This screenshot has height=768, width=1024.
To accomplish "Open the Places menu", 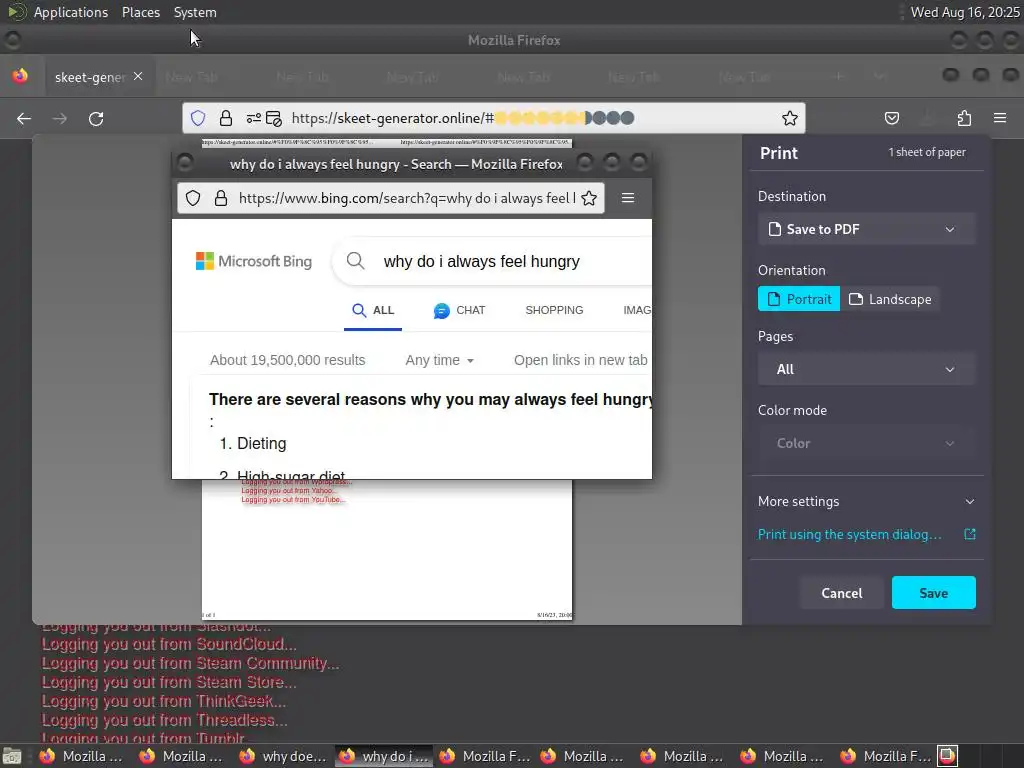I will [x=141, y=12].
